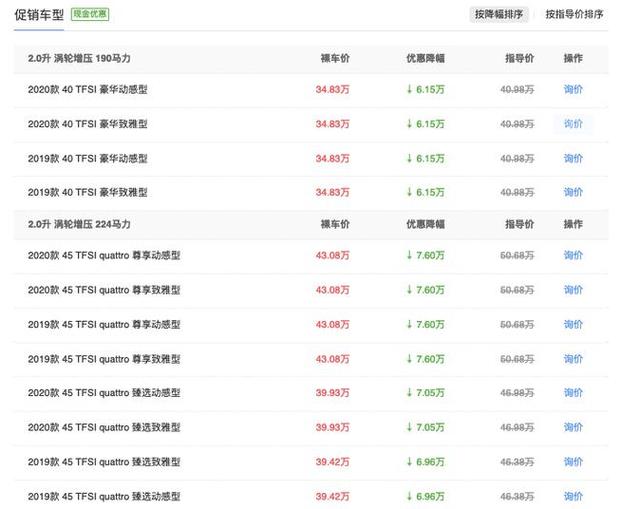Screen dimensions: 640x509
Task: Click the 2.0升 涡轮增压 190马力 group header
Action: point(79,58)
